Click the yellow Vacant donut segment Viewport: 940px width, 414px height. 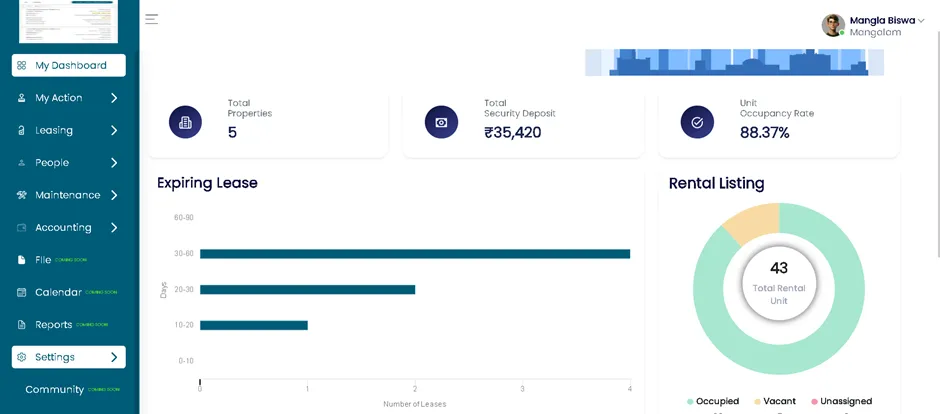pos(755,220)
